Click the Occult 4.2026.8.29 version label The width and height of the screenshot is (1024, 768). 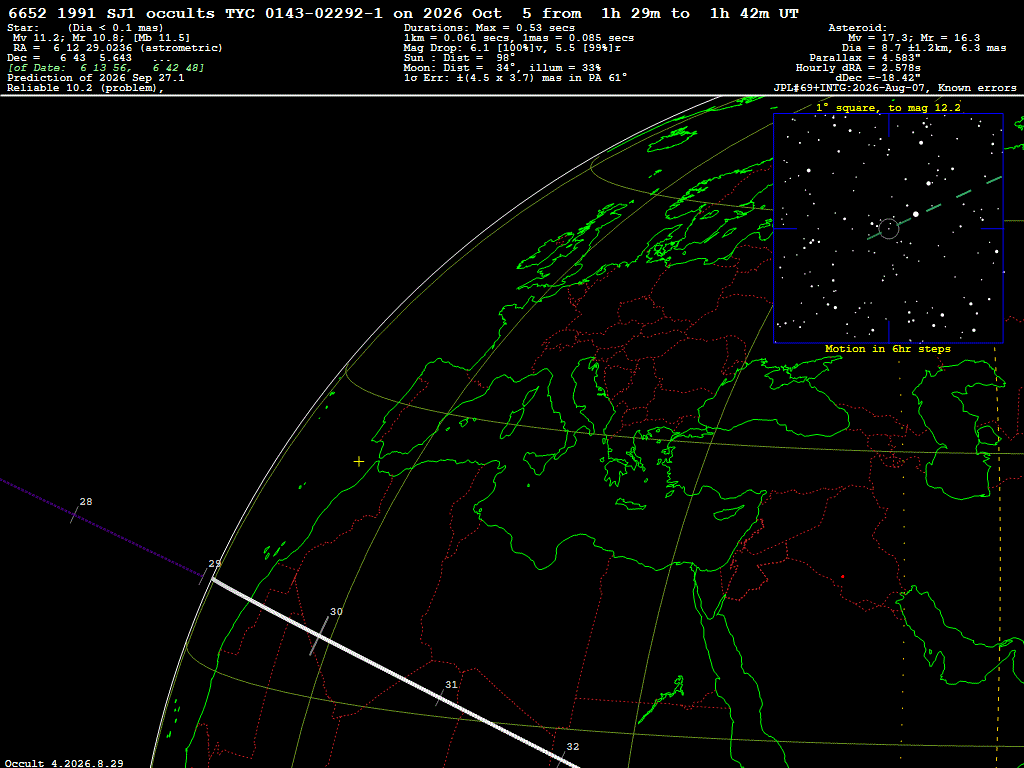tap(64, 763)
